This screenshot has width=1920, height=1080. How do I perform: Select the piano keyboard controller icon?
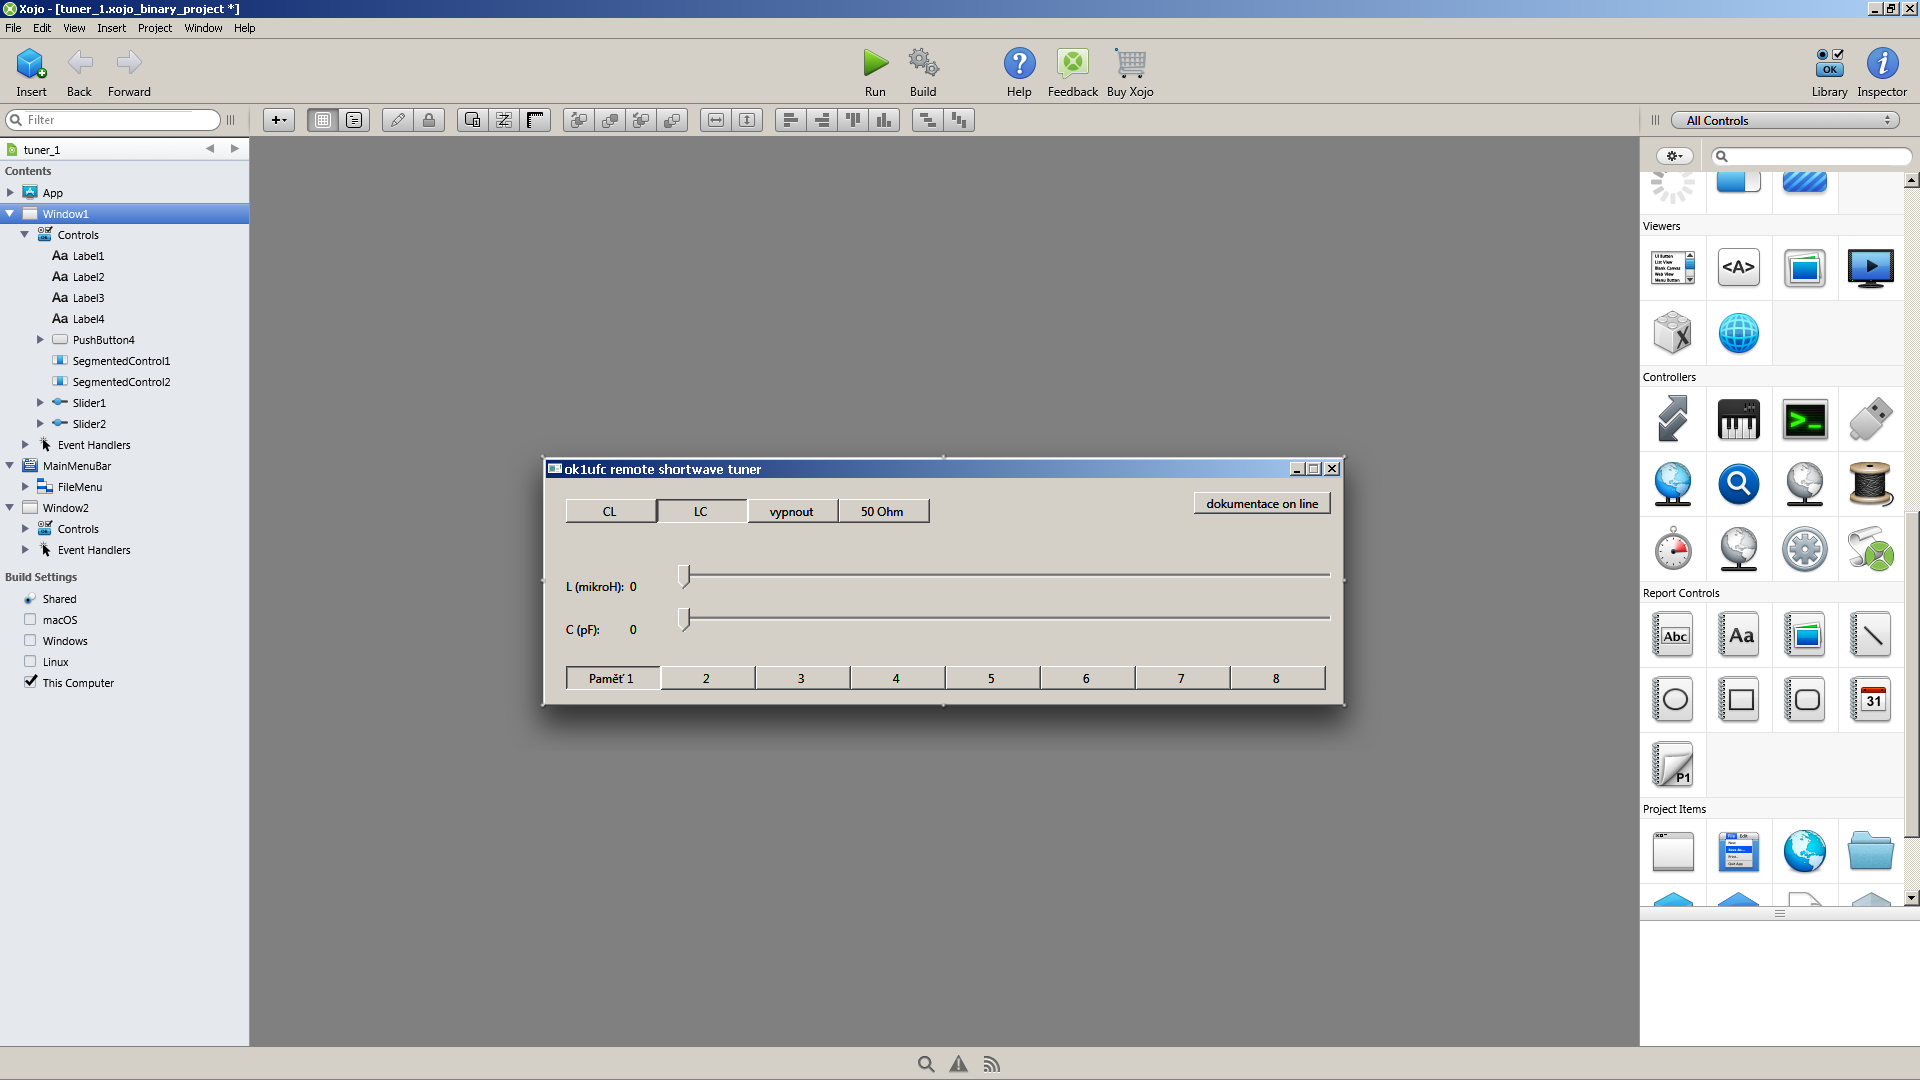1738,420
